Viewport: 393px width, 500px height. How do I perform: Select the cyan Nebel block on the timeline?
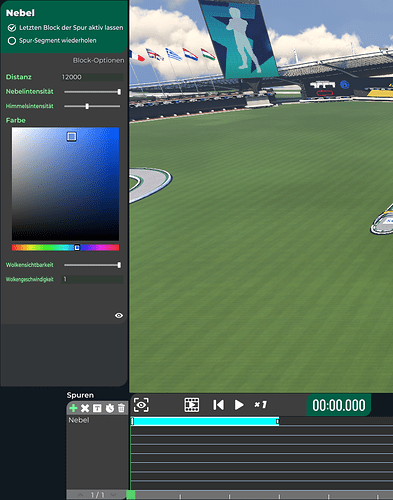[x=205, y=421]
